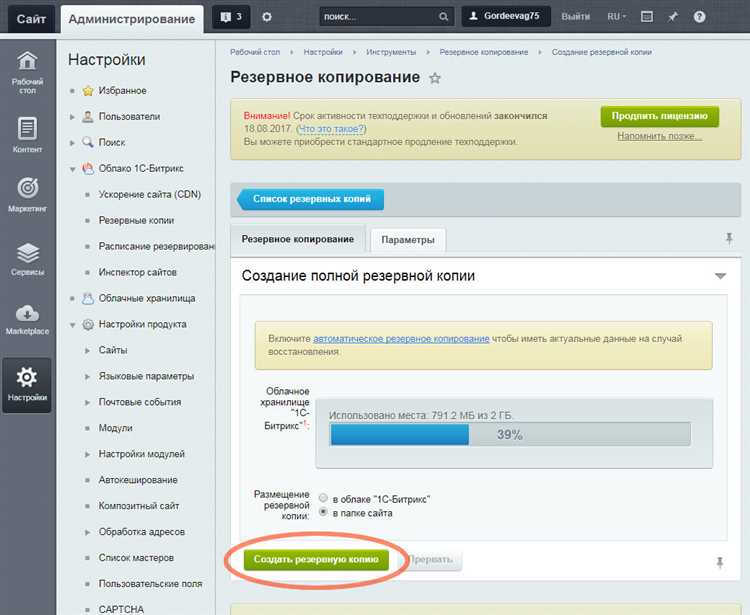
Task: Open Список резервных копий button
Action: pos(311,199)
